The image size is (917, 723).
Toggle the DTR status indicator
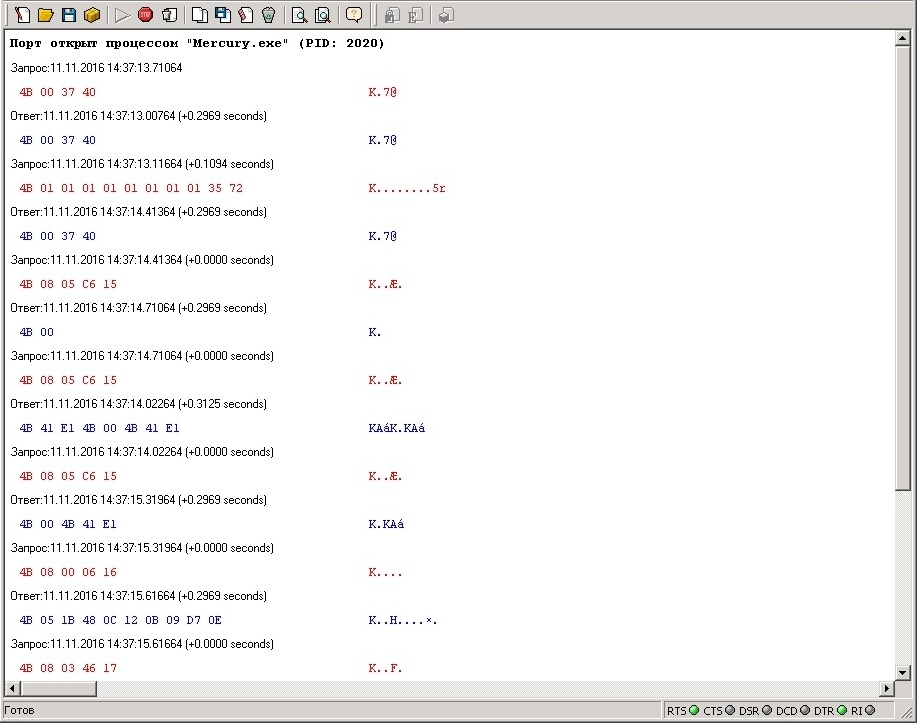(x=842, y=710)
